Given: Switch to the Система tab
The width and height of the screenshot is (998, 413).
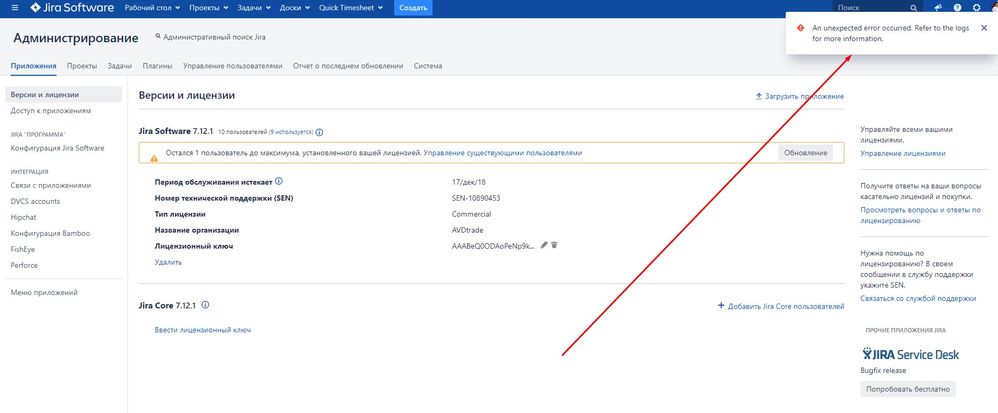Looking at the screenshot, I should tap(428, 66).
